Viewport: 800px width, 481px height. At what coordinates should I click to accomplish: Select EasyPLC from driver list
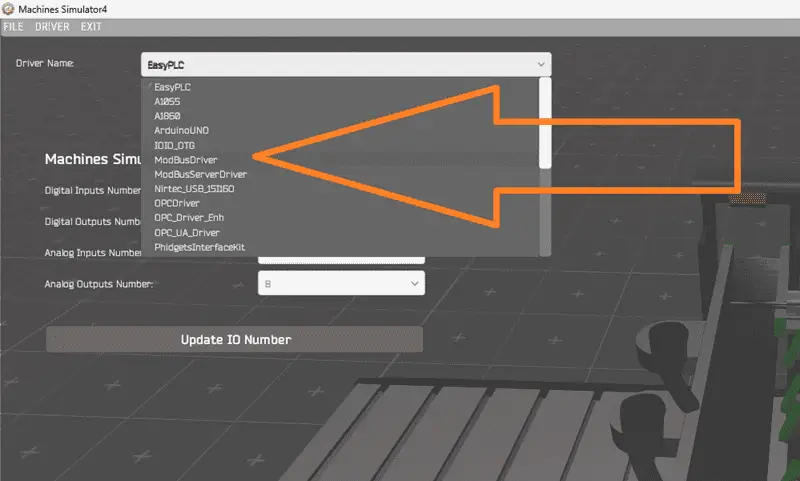point(172,87)
